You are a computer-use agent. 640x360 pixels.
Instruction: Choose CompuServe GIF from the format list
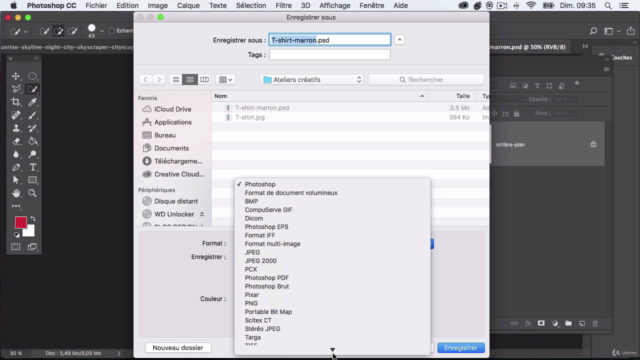click(268, 210)
